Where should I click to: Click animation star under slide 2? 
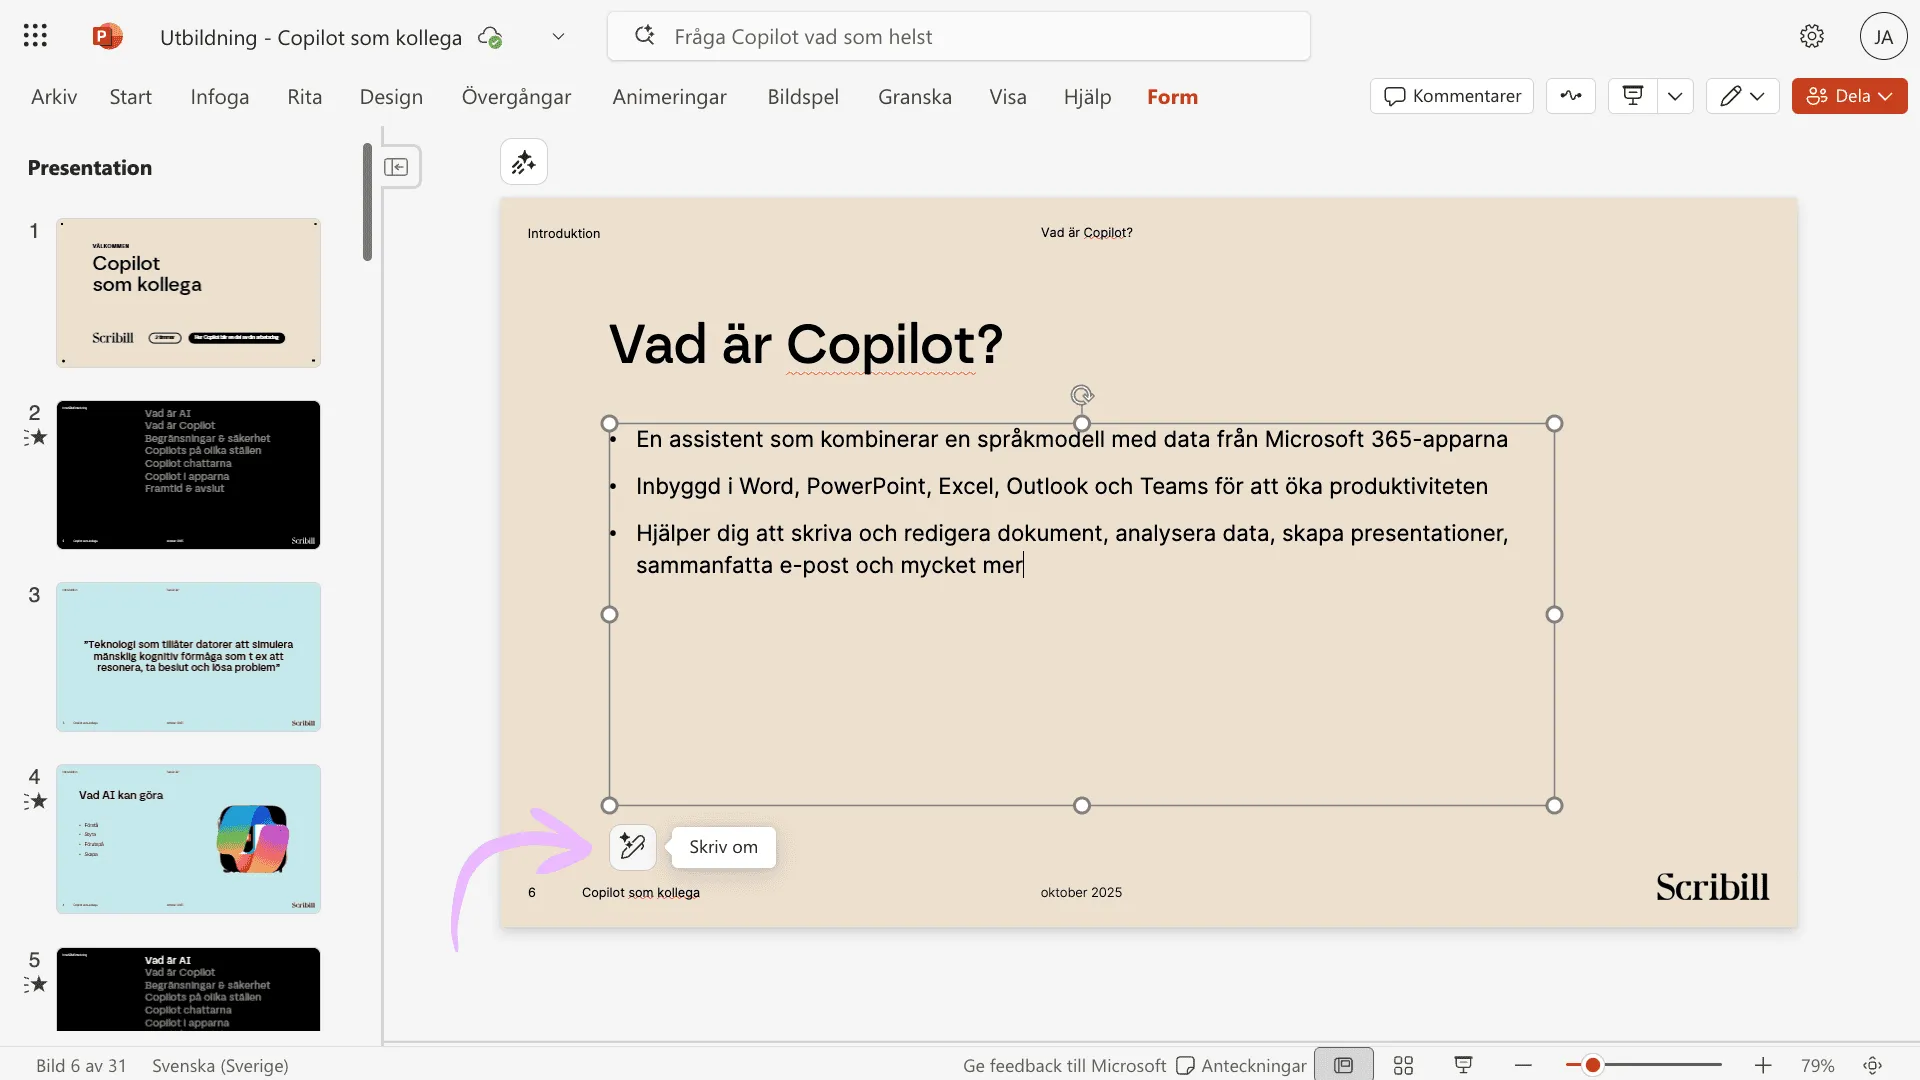36,437
